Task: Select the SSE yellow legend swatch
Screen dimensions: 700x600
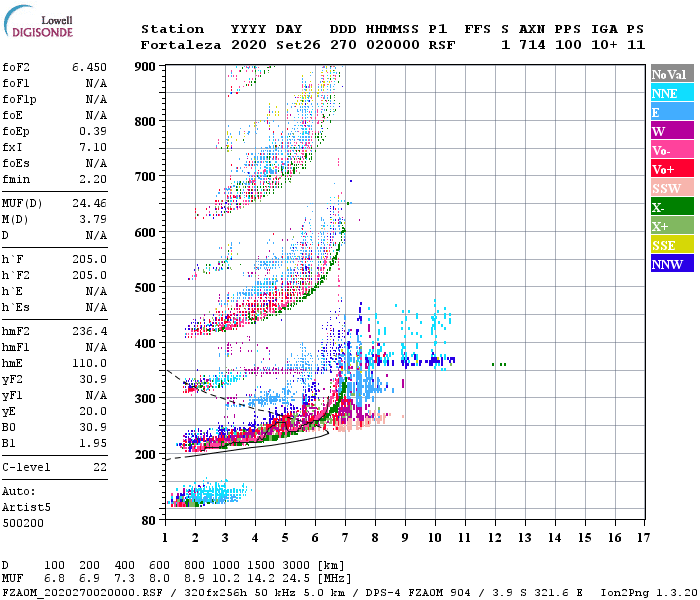Action: [672, 245]
